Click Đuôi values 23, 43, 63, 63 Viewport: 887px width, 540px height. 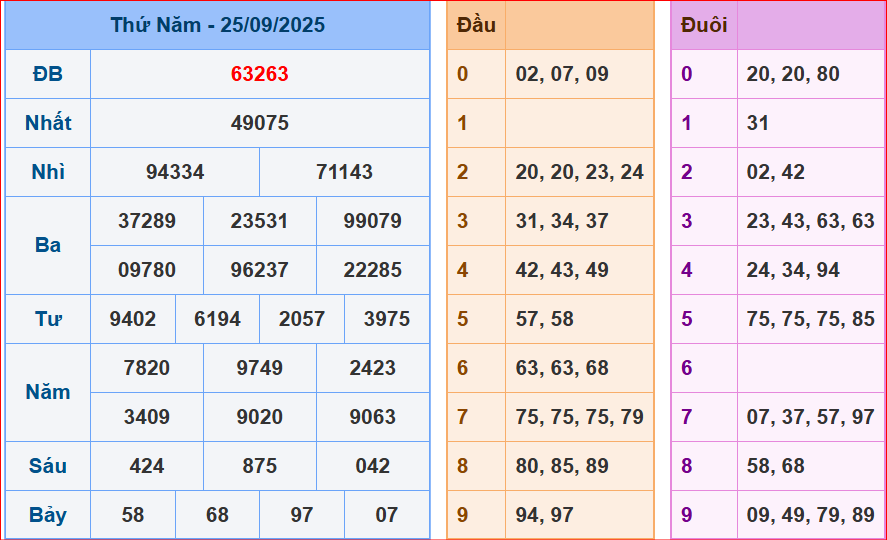point(810,221)
